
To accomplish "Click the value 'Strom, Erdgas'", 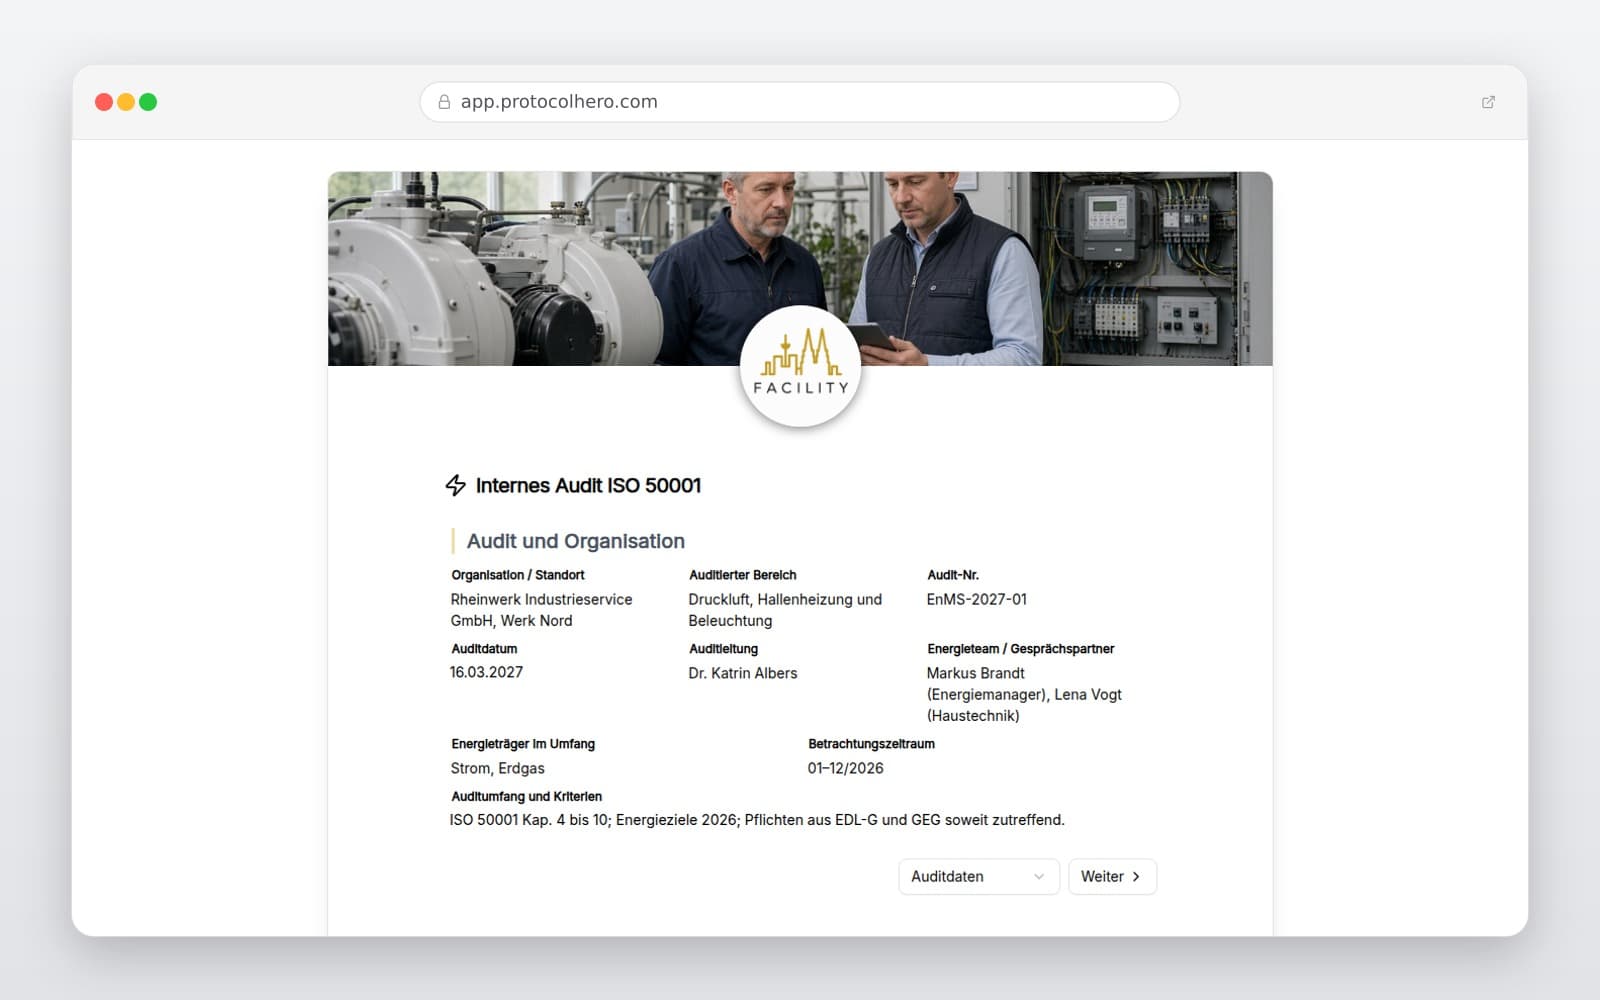I will click(x=497, y=768).
